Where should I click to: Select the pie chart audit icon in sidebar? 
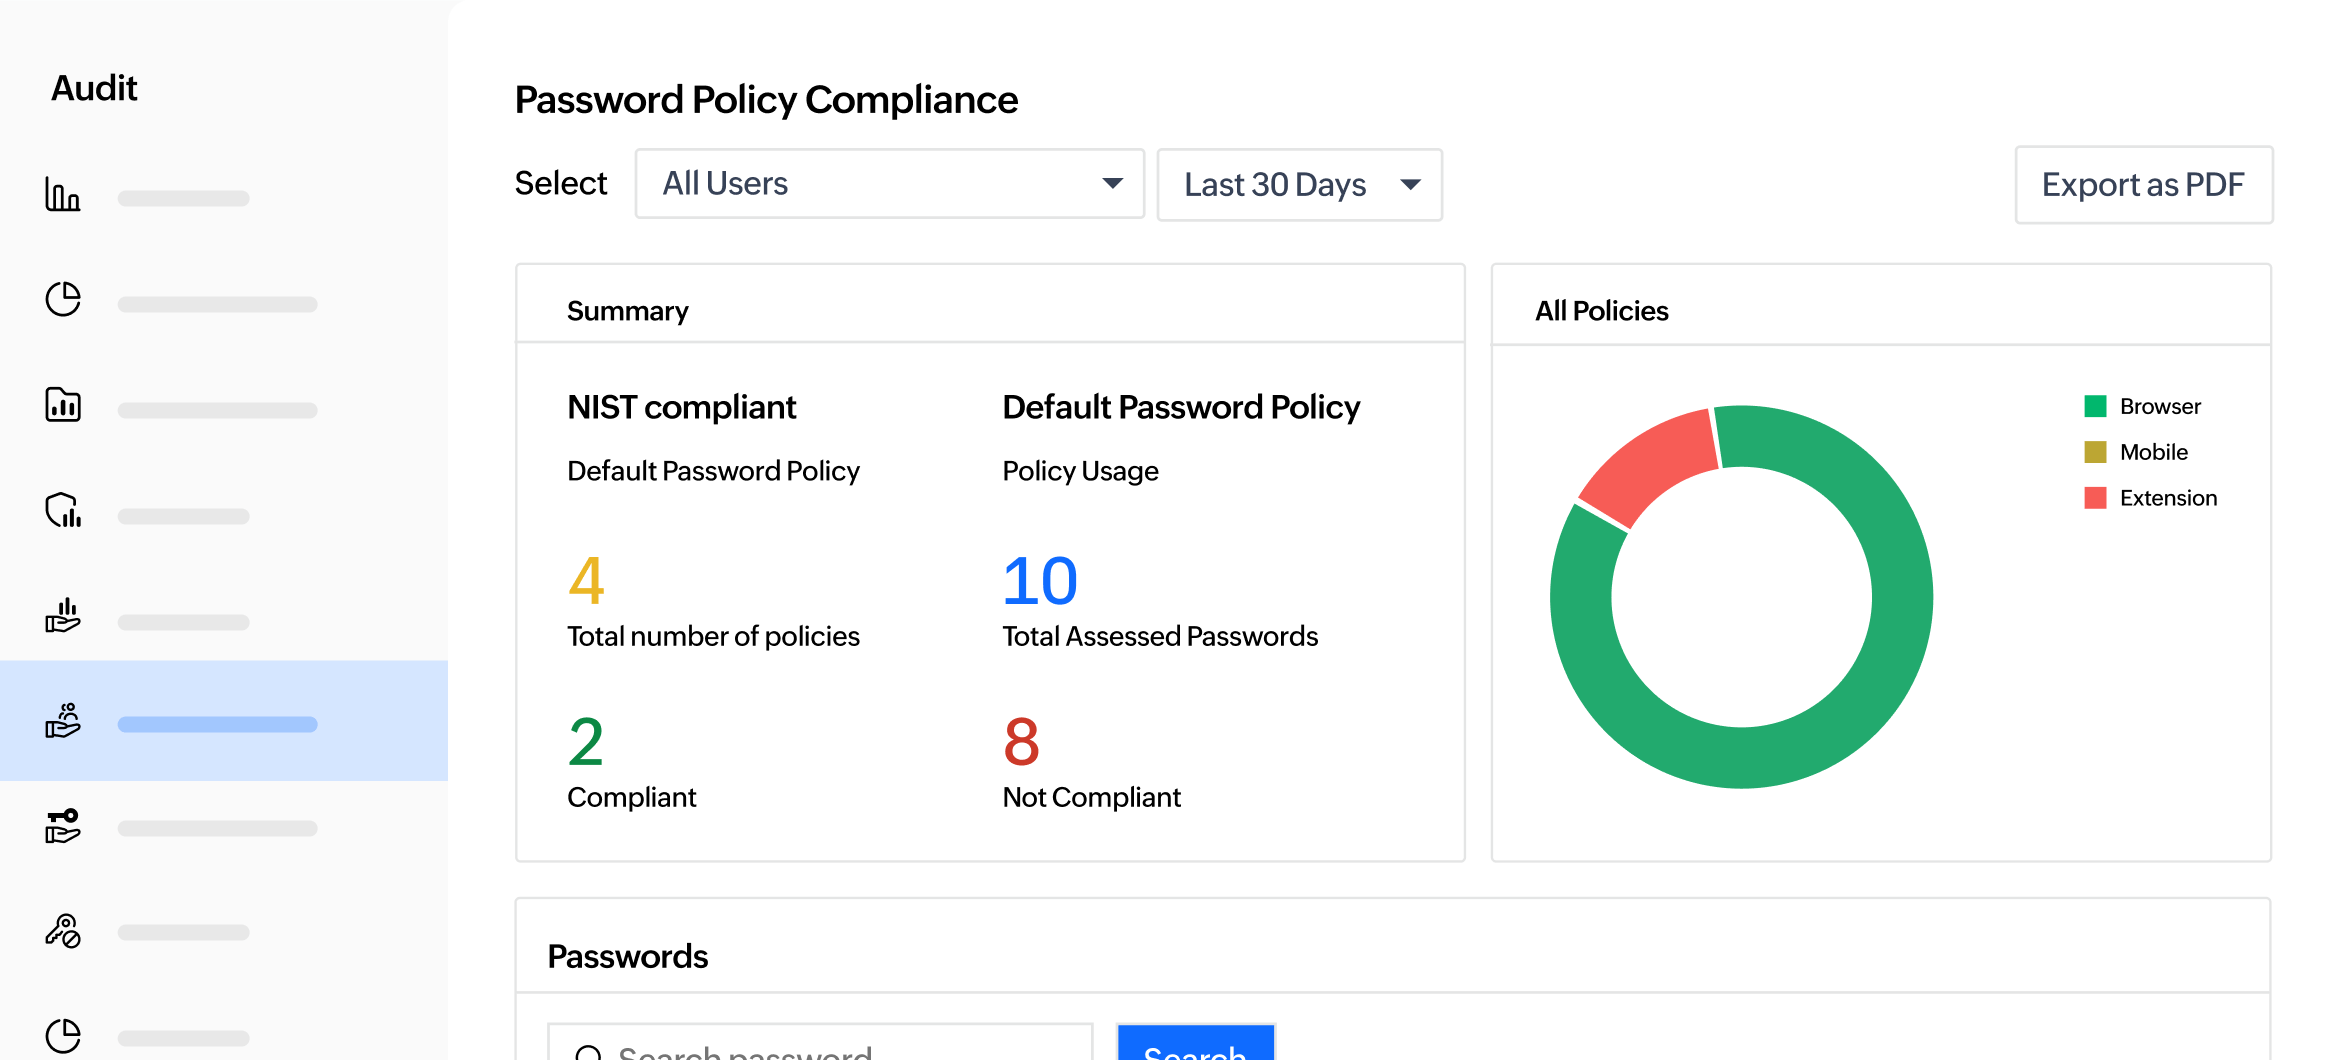[62, 299]
